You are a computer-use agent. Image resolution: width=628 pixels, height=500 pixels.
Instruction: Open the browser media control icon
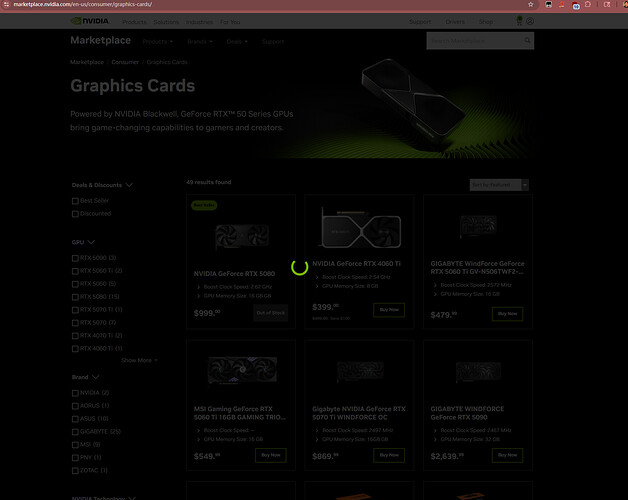[x=608, y=4]
